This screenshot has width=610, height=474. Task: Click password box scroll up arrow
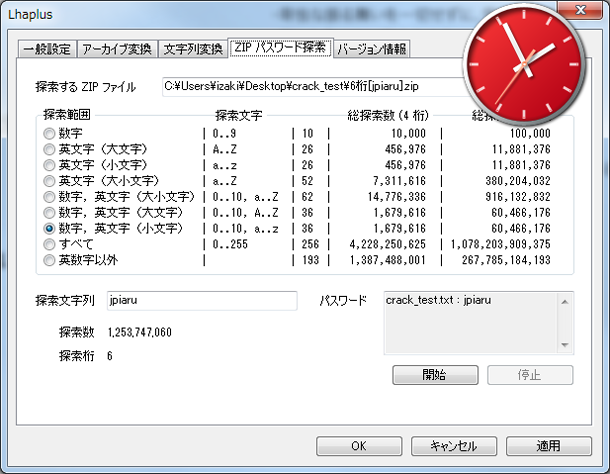coord(565,302)
